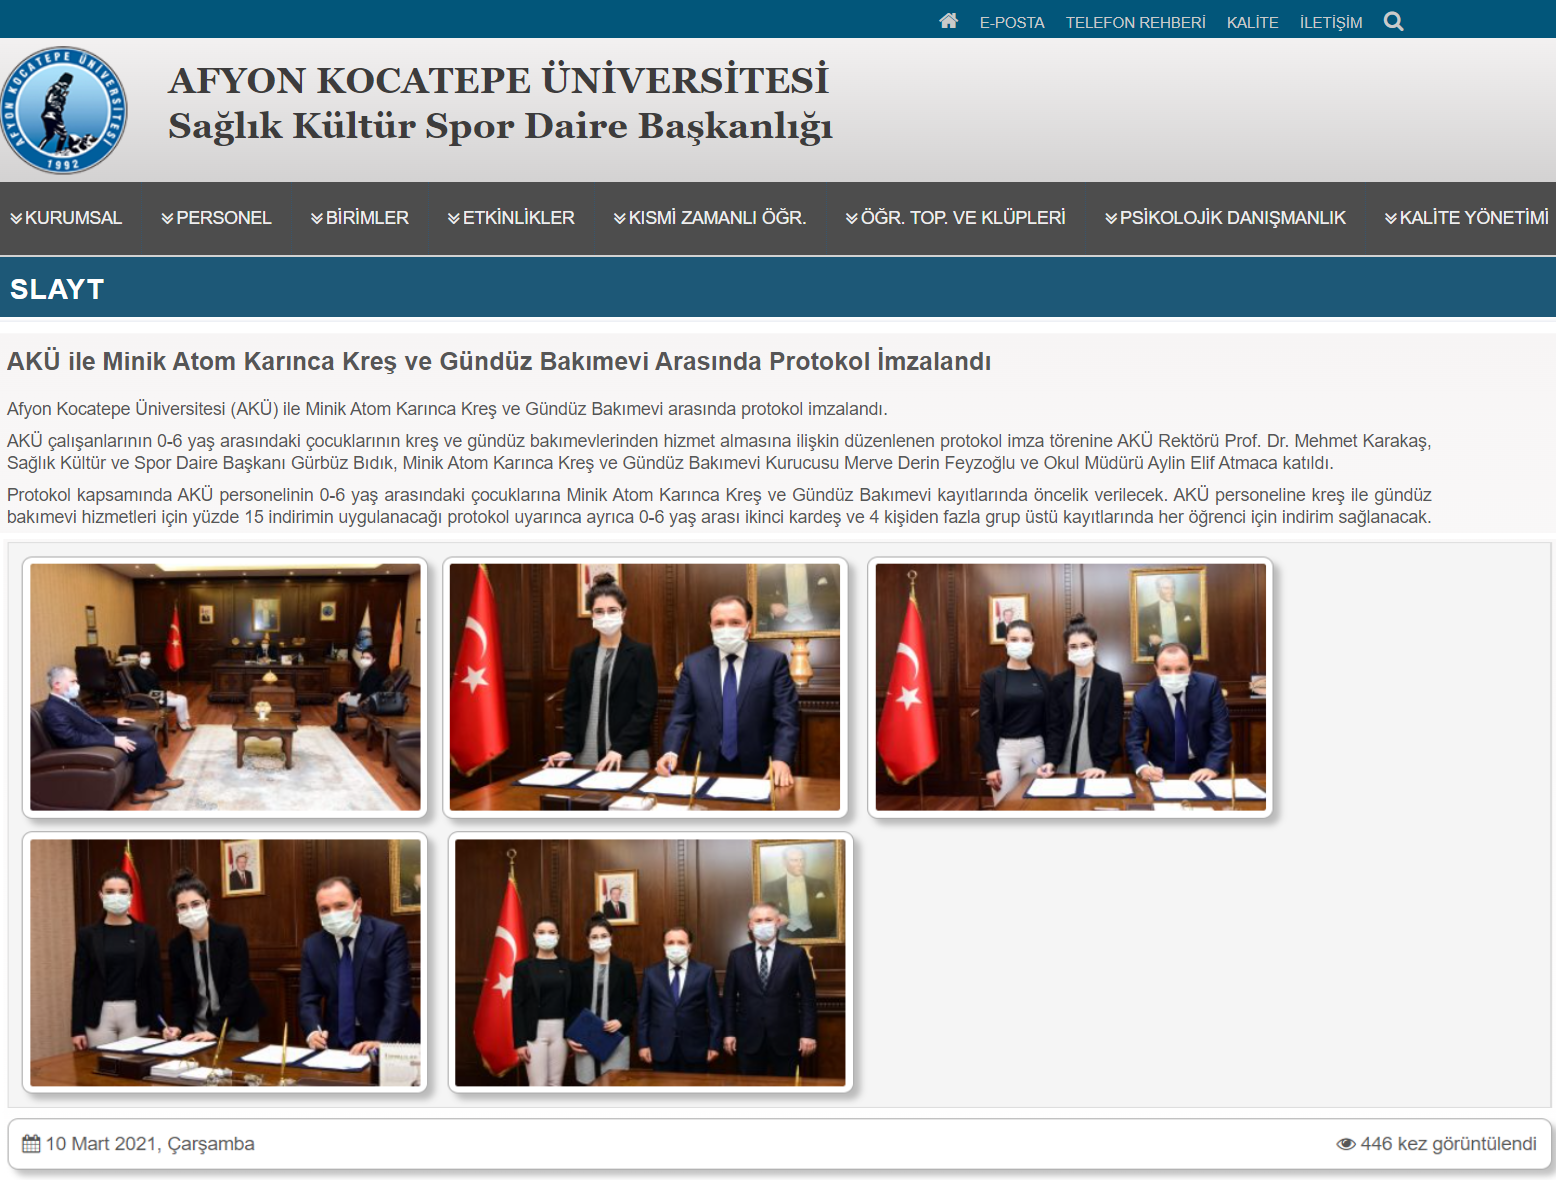The width and height of the screenshot is (1556, 1180).
Task: Open the close-up photo of three people signing
Action: [x=225, y=962]
